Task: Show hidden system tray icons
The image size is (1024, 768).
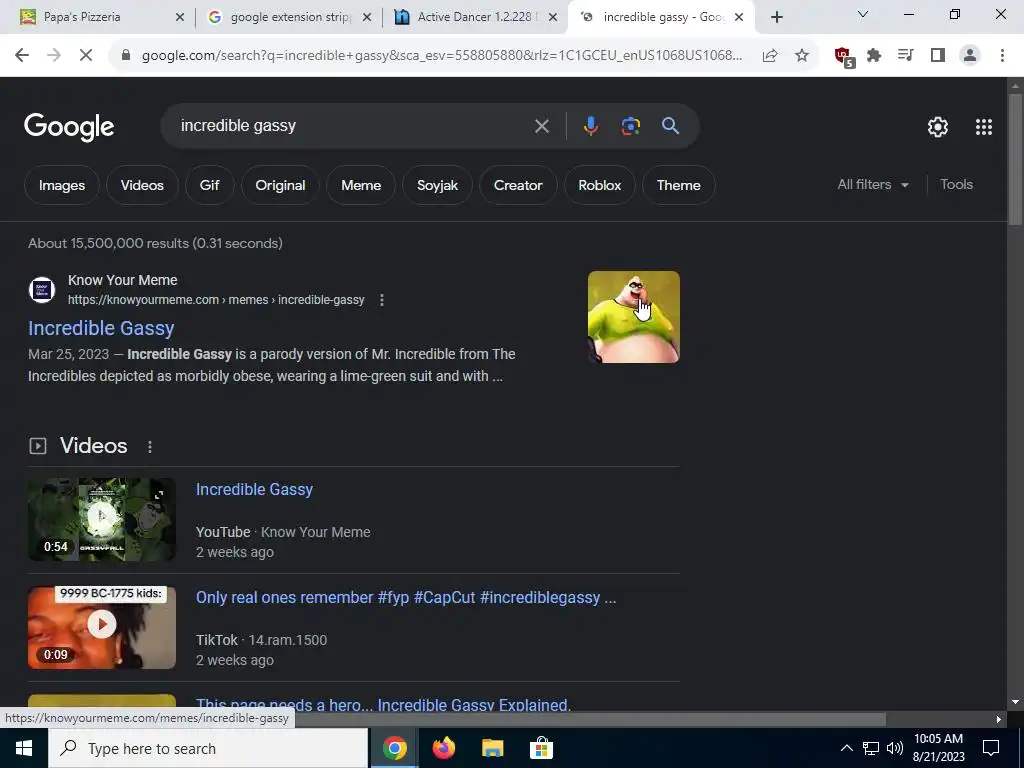Action: (846, 748)
